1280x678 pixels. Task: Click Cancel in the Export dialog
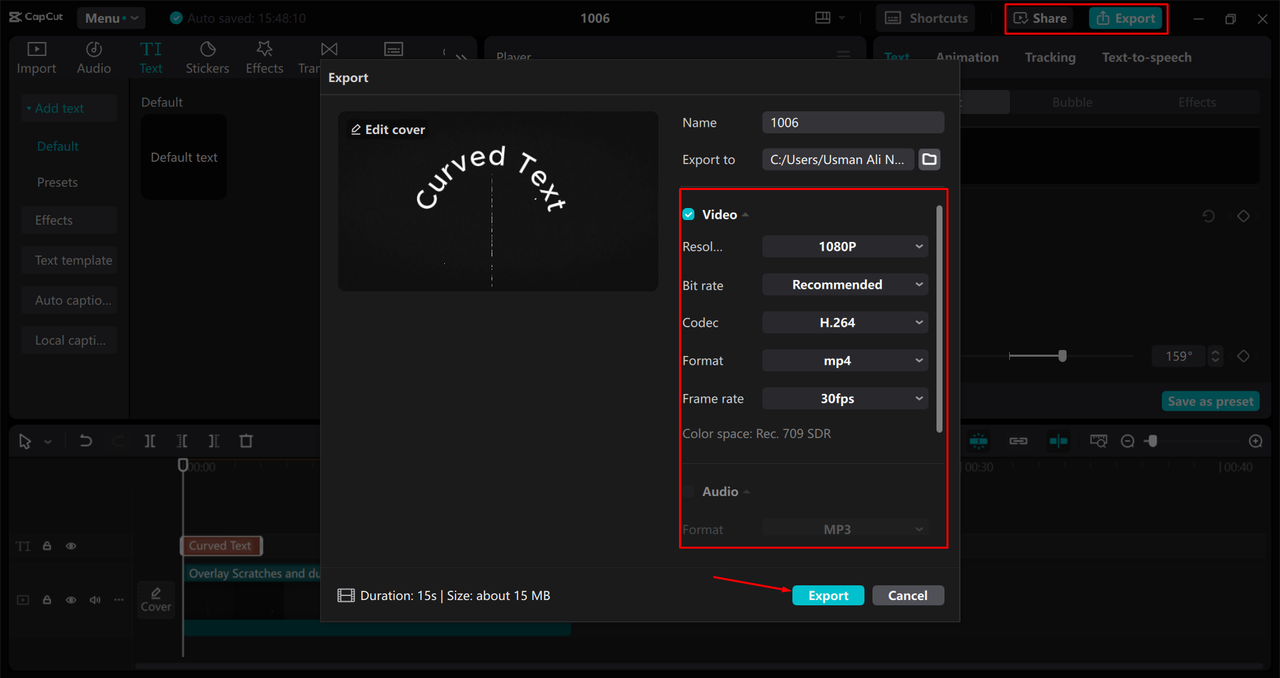tap(907, 595)
